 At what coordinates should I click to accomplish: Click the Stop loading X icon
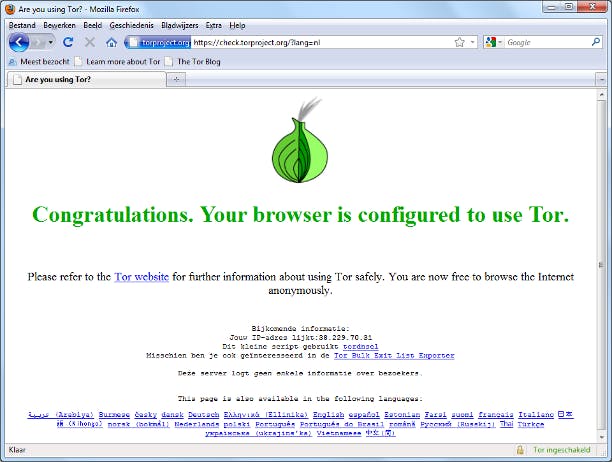[90, 42]
